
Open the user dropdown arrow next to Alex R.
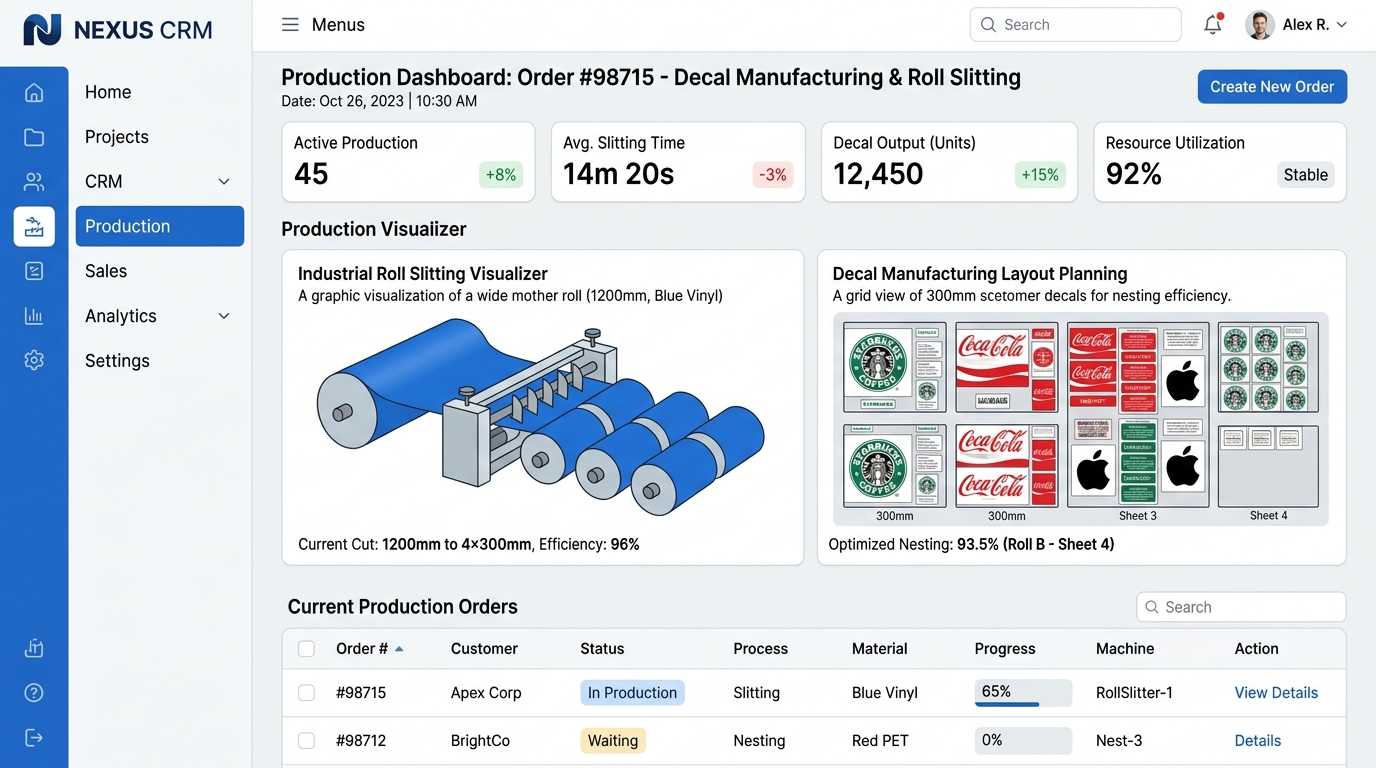tap(1342, 25)
